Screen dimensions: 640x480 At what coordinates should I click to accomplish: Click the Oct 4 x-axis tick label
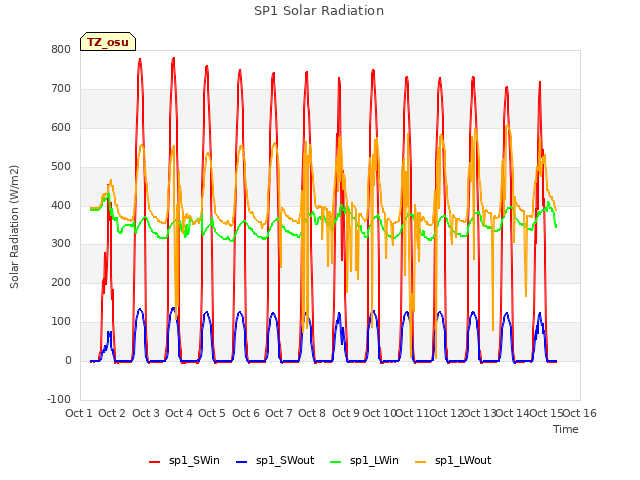179,413
